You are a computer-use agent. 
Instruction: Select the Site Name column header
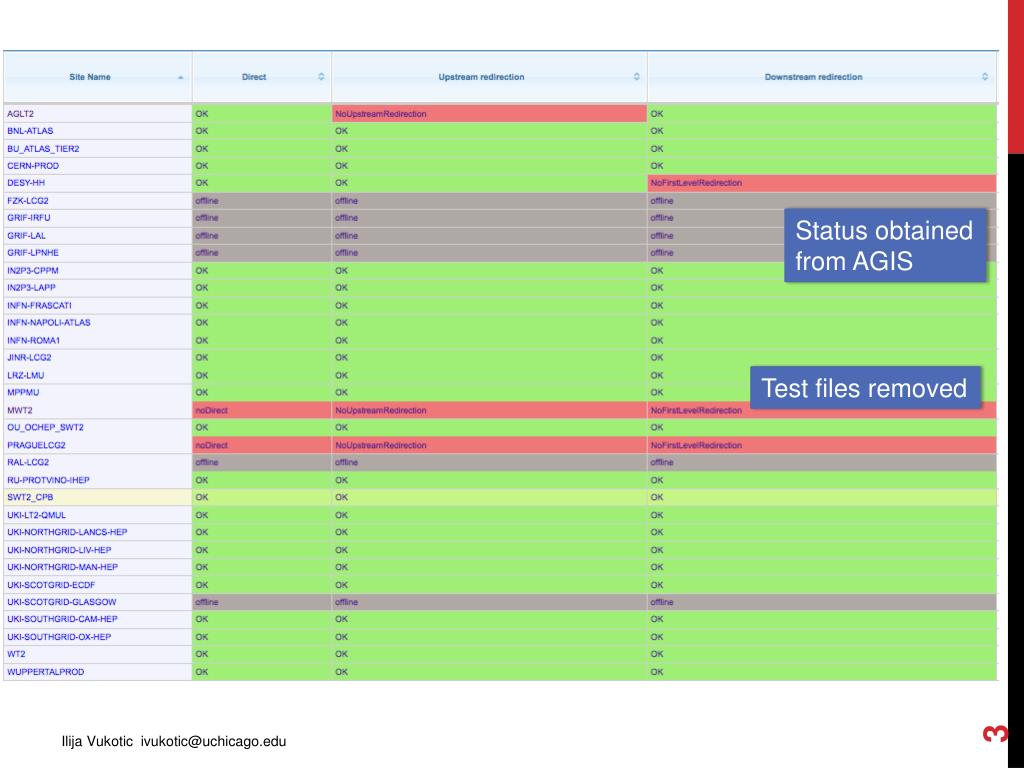pos(97,77)
